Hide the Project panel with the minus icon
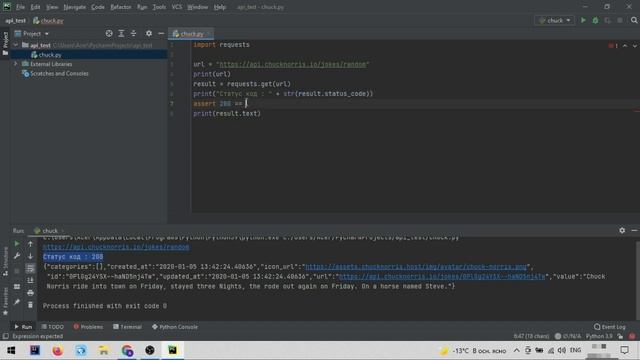640x360 pixels. (x=161, y=33)
